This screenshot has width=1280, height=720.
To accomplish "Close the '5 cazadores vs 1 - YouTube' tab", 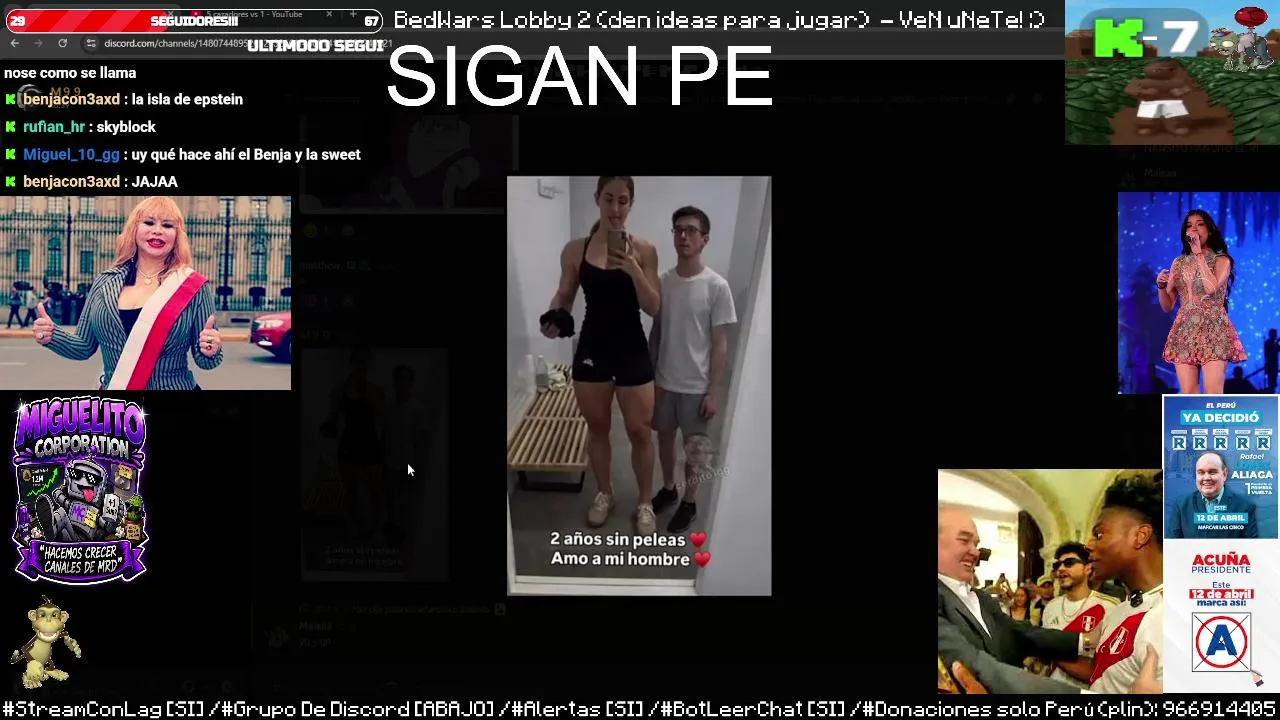I will 329,14.
